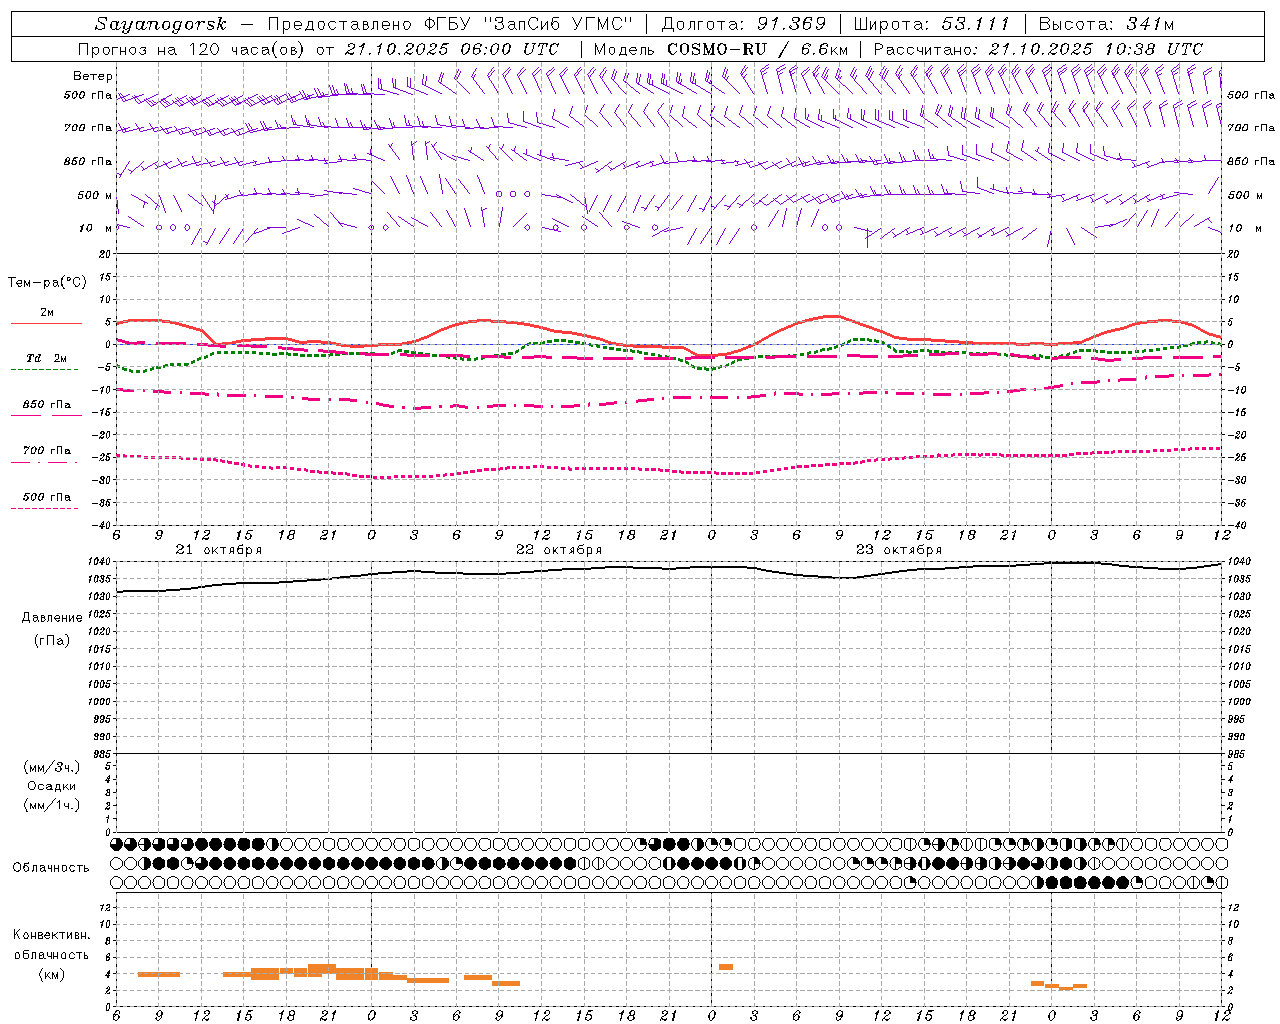This screenshot has width=1280, height=1024.
Task: Click '500 гПа' in the temperature legend
Action: coord(46,497)
